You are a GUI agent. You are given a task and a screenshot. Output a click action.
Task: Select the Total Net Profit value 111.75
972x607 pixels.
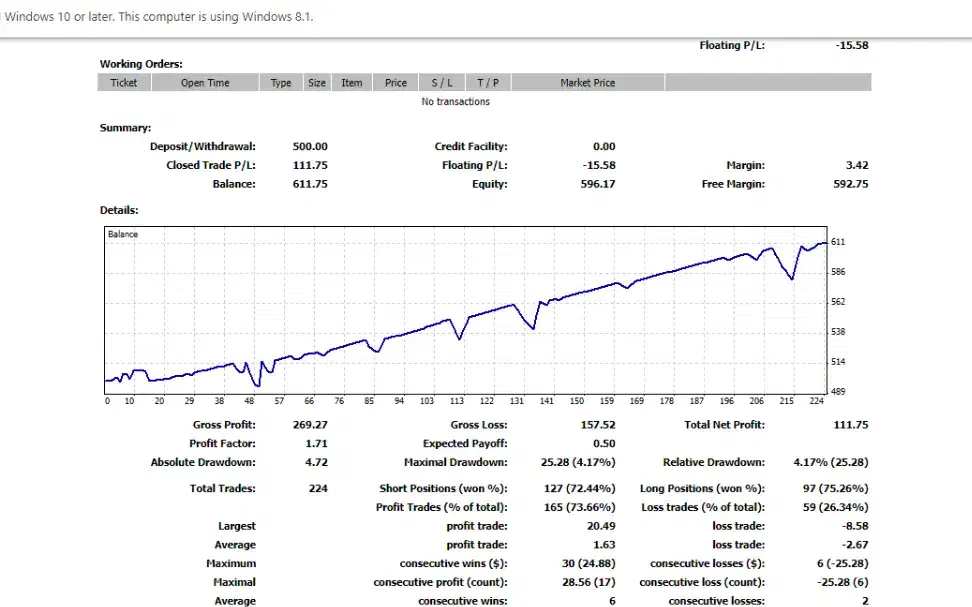tap(850, 425)
